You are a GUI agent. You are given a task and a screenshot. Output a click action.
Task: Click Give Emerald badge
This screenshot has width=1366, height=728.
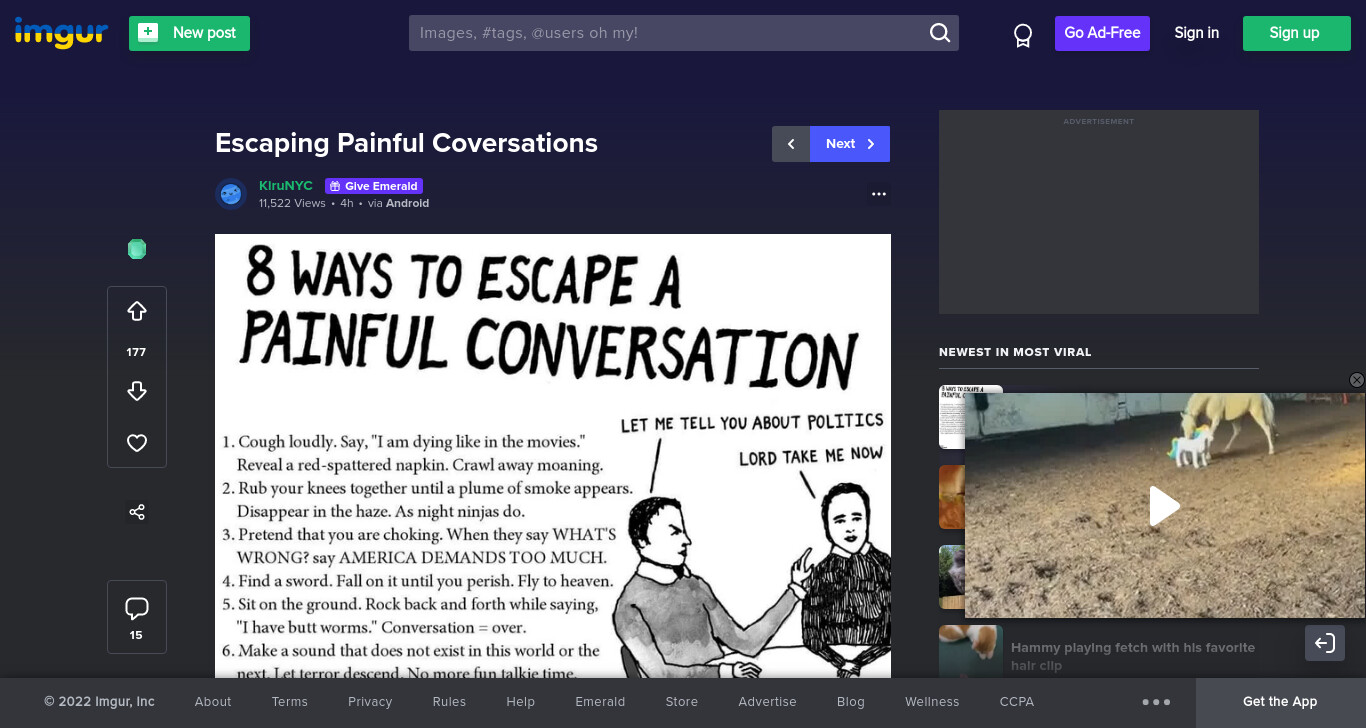tap(374, 186)
